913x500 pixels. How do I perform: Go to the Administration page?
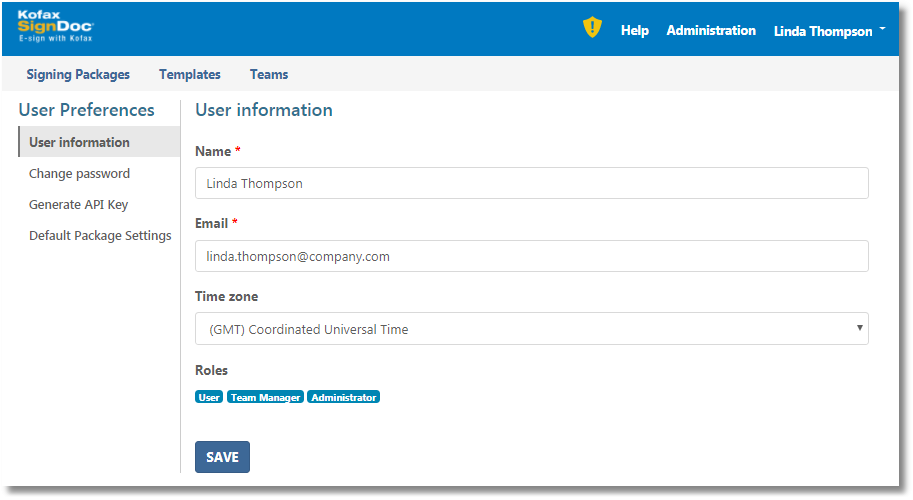click(711, 31)
